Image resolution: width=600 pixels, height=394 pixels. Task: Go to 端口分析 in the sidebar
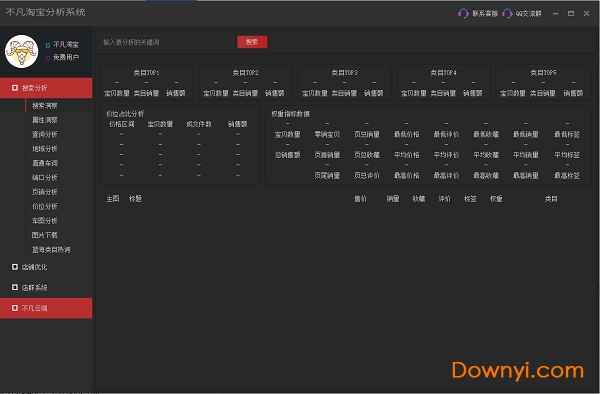(45, 177)
